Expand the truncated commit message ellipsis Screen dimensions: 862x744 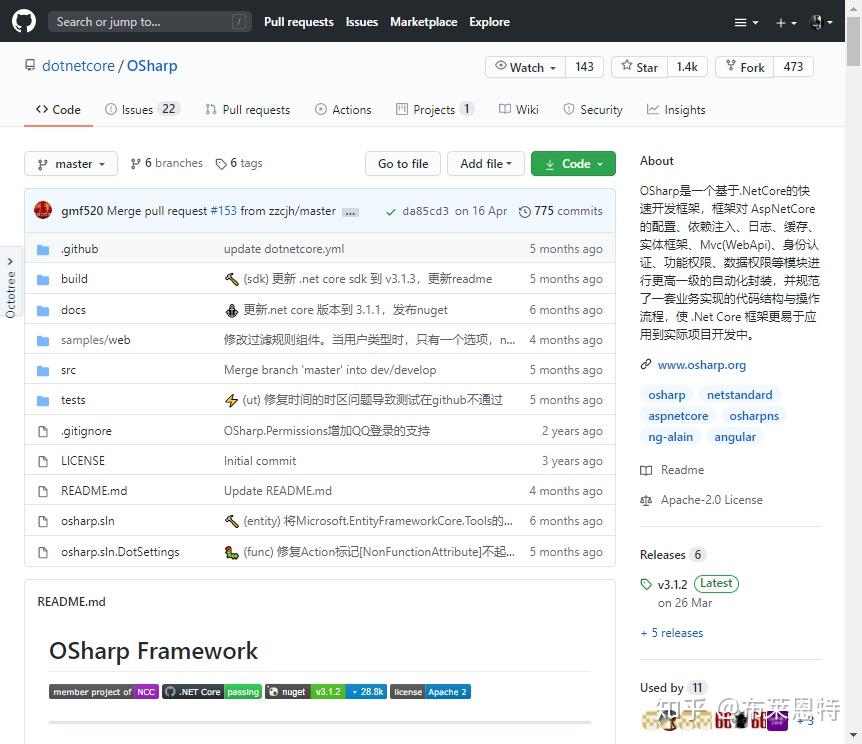tap(350, 211)
